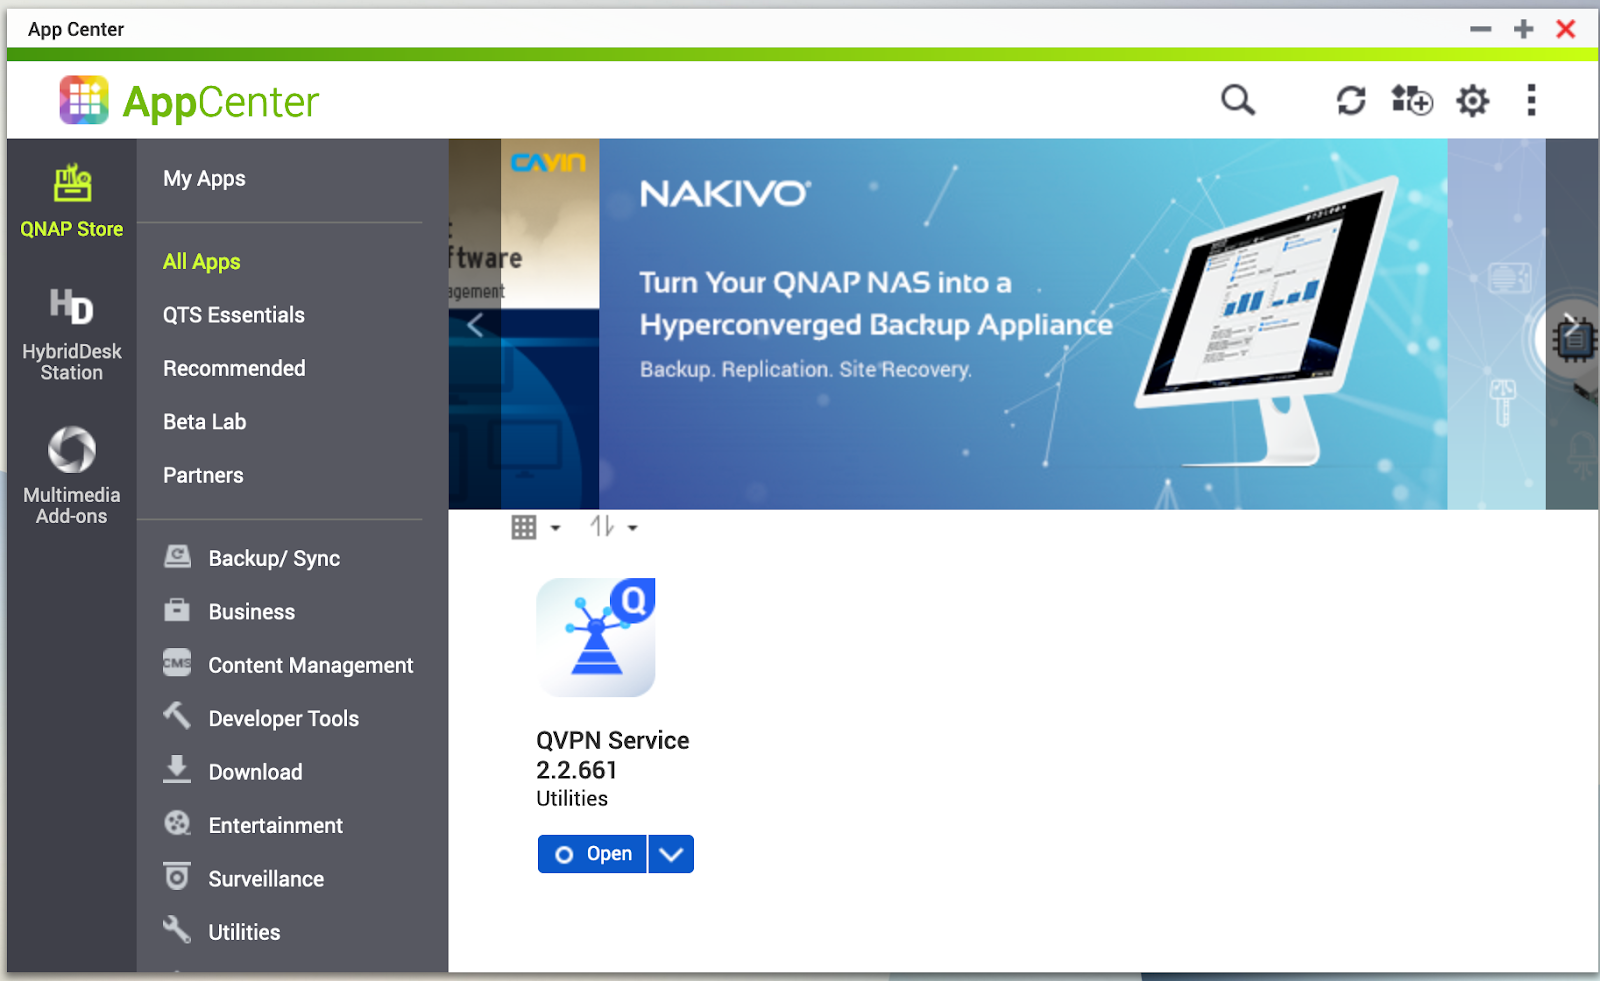This screenshot has height=981, width=1600.
Task: Click the search magnifier icon
Action: [1237, 100]
